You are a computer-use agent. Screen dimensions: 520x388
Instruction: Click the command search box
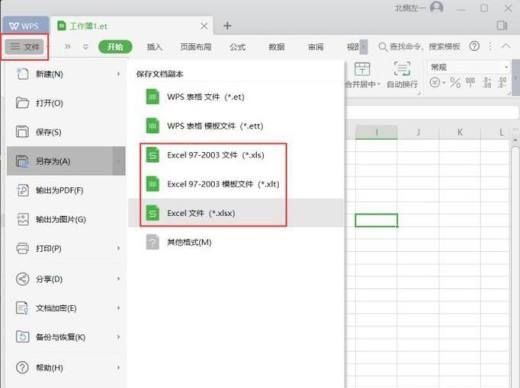(x=419, y=46)
